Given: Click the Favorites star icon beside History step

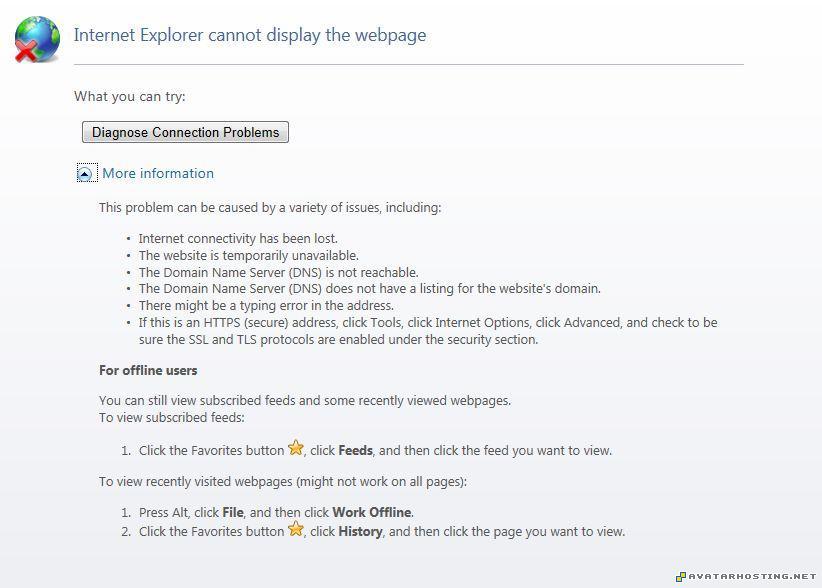Looking at the screenshot, I should click(x=296, y=530).
